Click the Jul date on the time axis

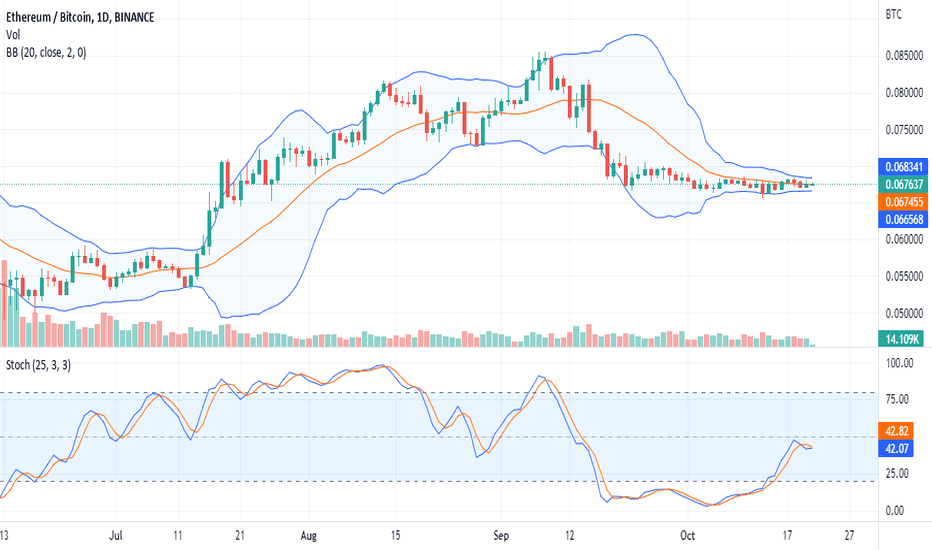[116, 536]
